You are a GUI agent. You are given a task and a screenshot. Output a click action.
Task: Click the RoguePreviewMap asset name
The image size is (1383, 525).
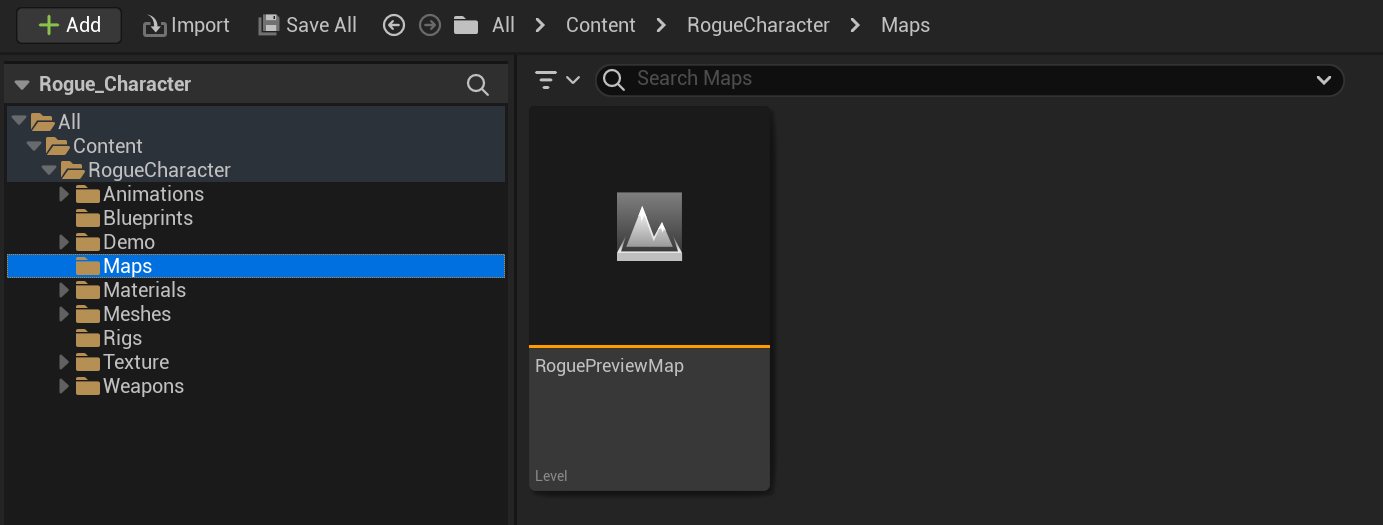610,366
